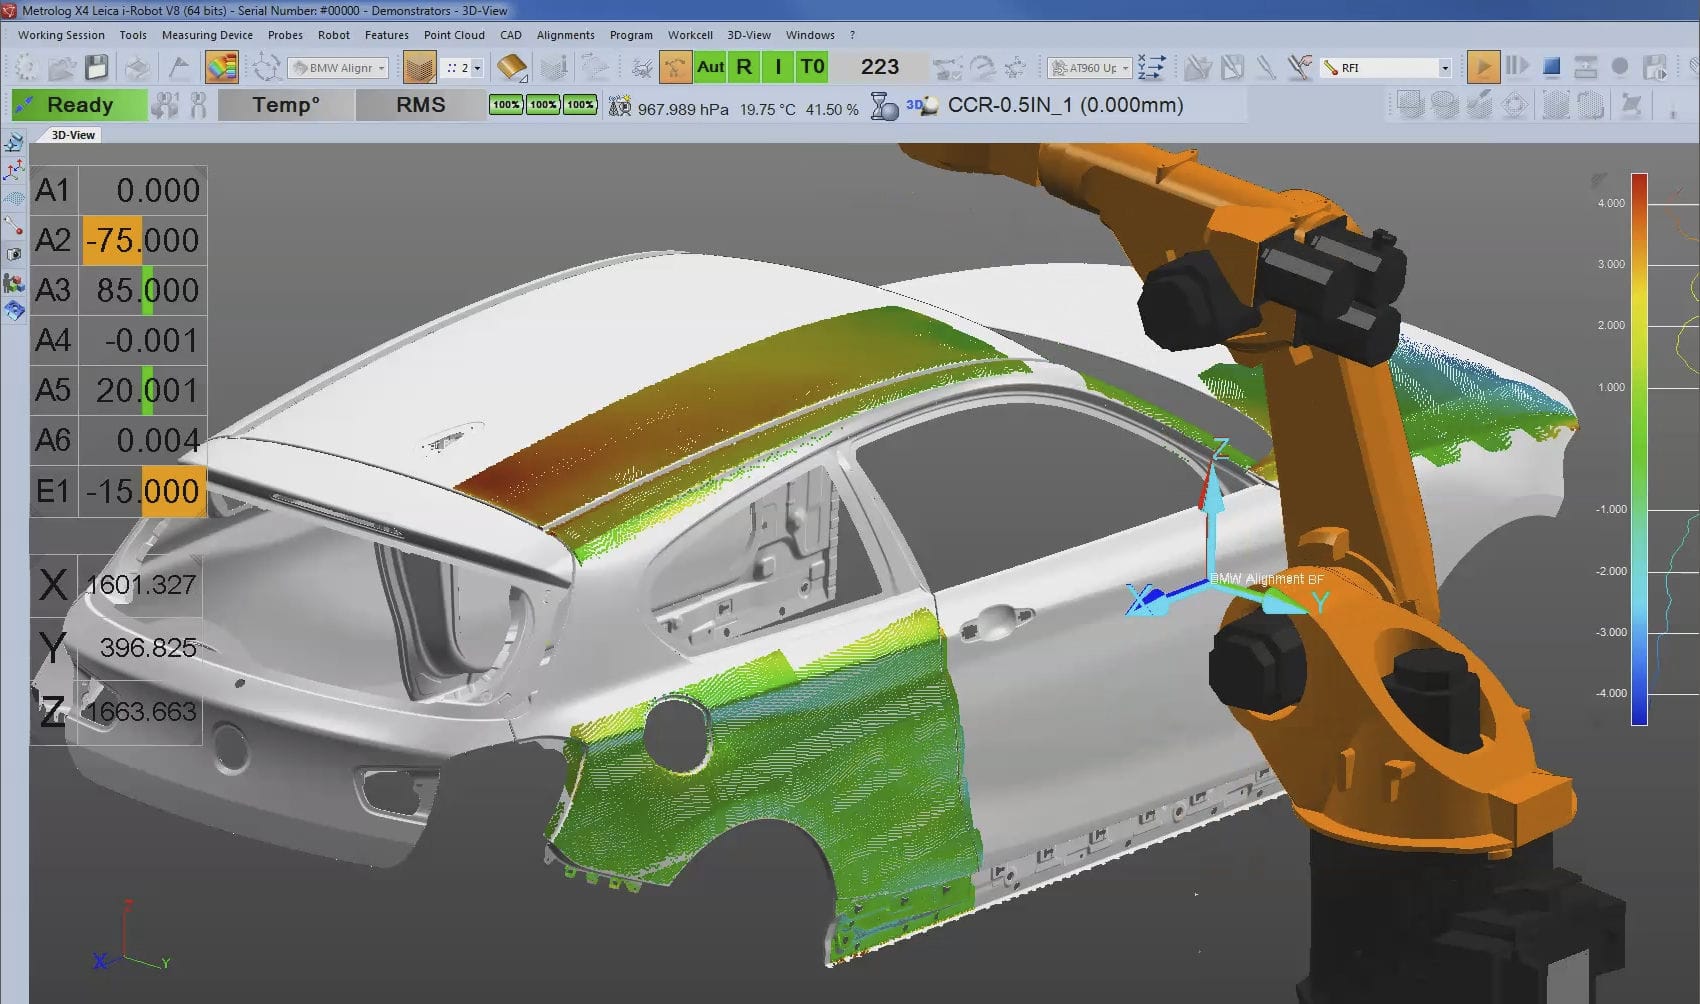
Task: Select the eraser tool in the toolbar
Action: point(512,67)
